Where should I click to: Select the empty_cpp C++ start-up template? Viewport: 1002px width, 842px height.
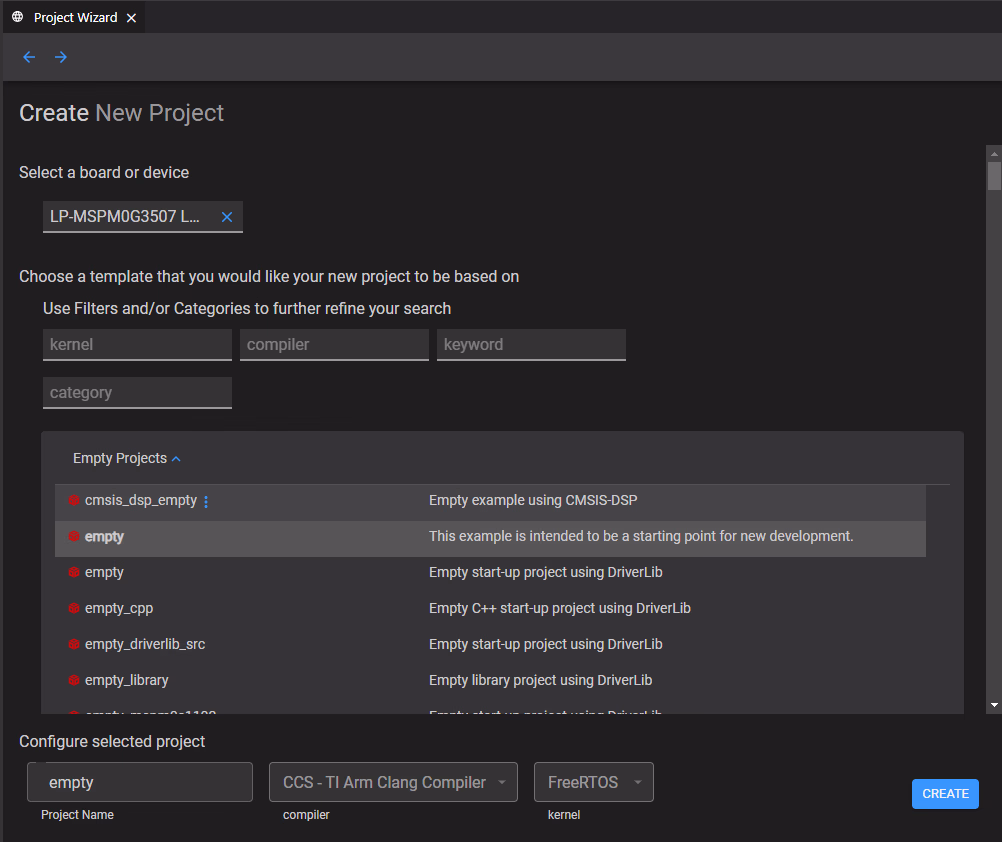click(119, 608)
